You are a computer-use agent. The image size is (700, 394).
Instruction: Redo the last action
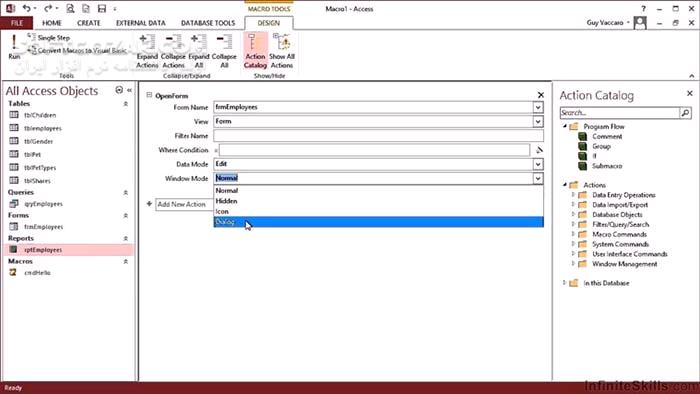[x=48, y=8]
